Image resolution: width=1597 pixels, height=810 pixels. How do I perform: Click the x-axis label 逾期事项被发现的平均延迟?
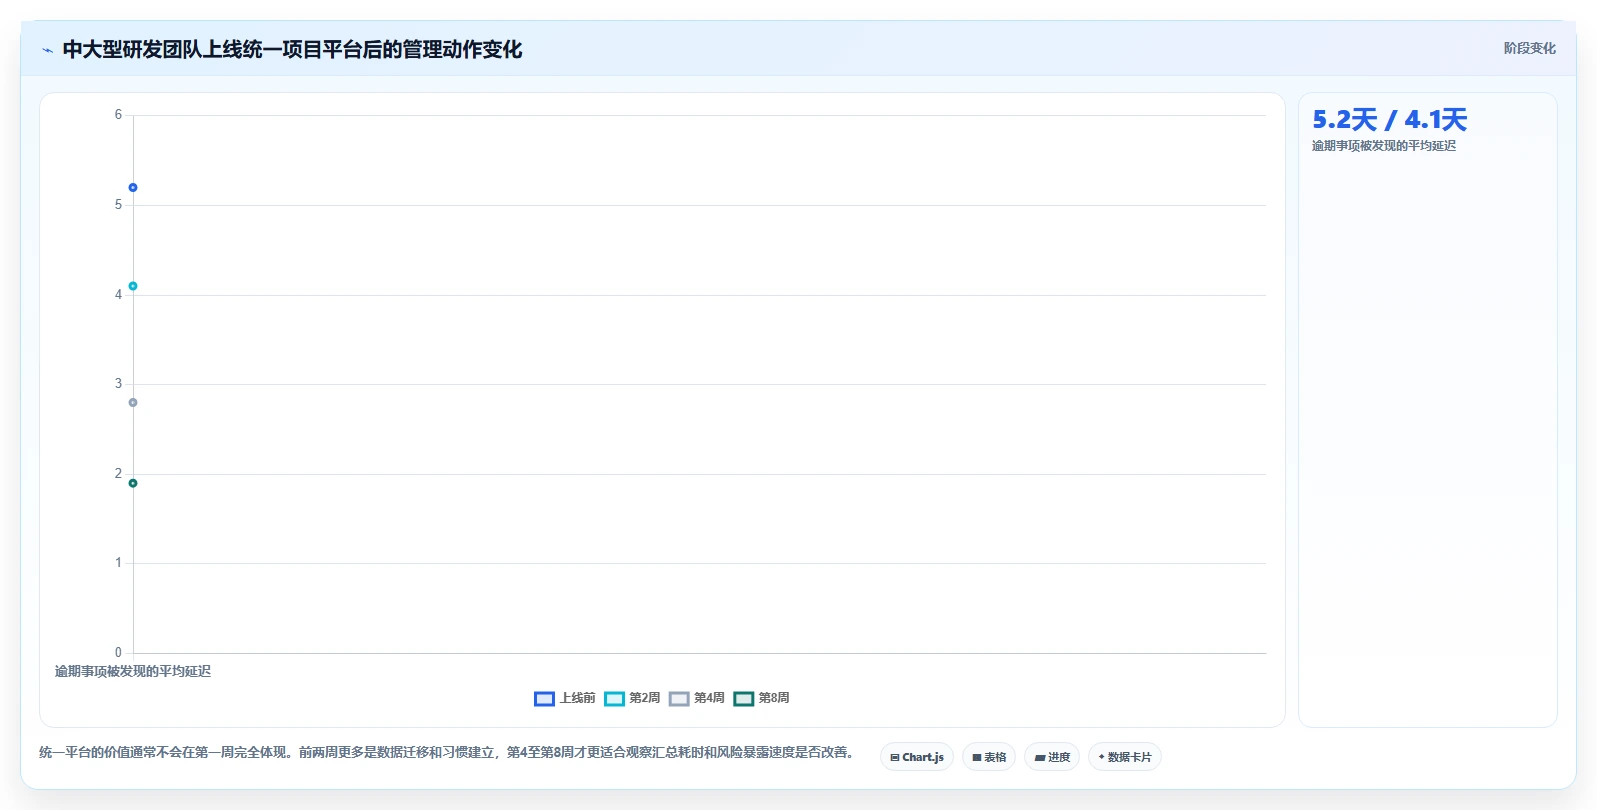click(133, 671)
